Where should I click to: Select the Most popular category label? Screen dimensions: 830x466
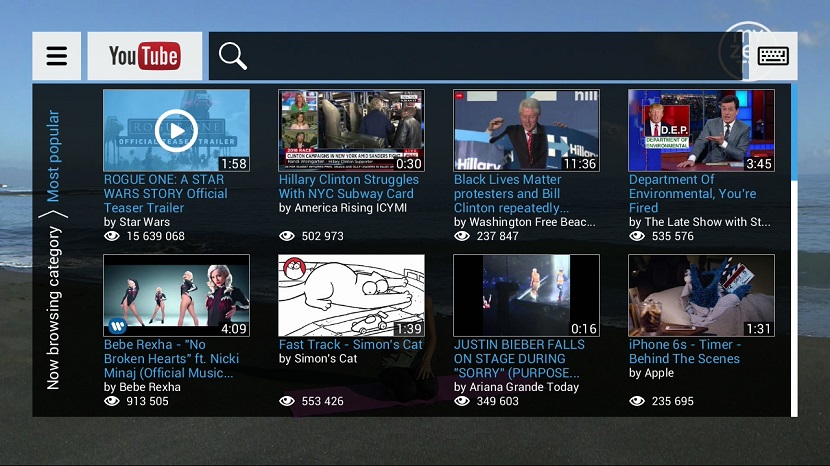(54, 156)
